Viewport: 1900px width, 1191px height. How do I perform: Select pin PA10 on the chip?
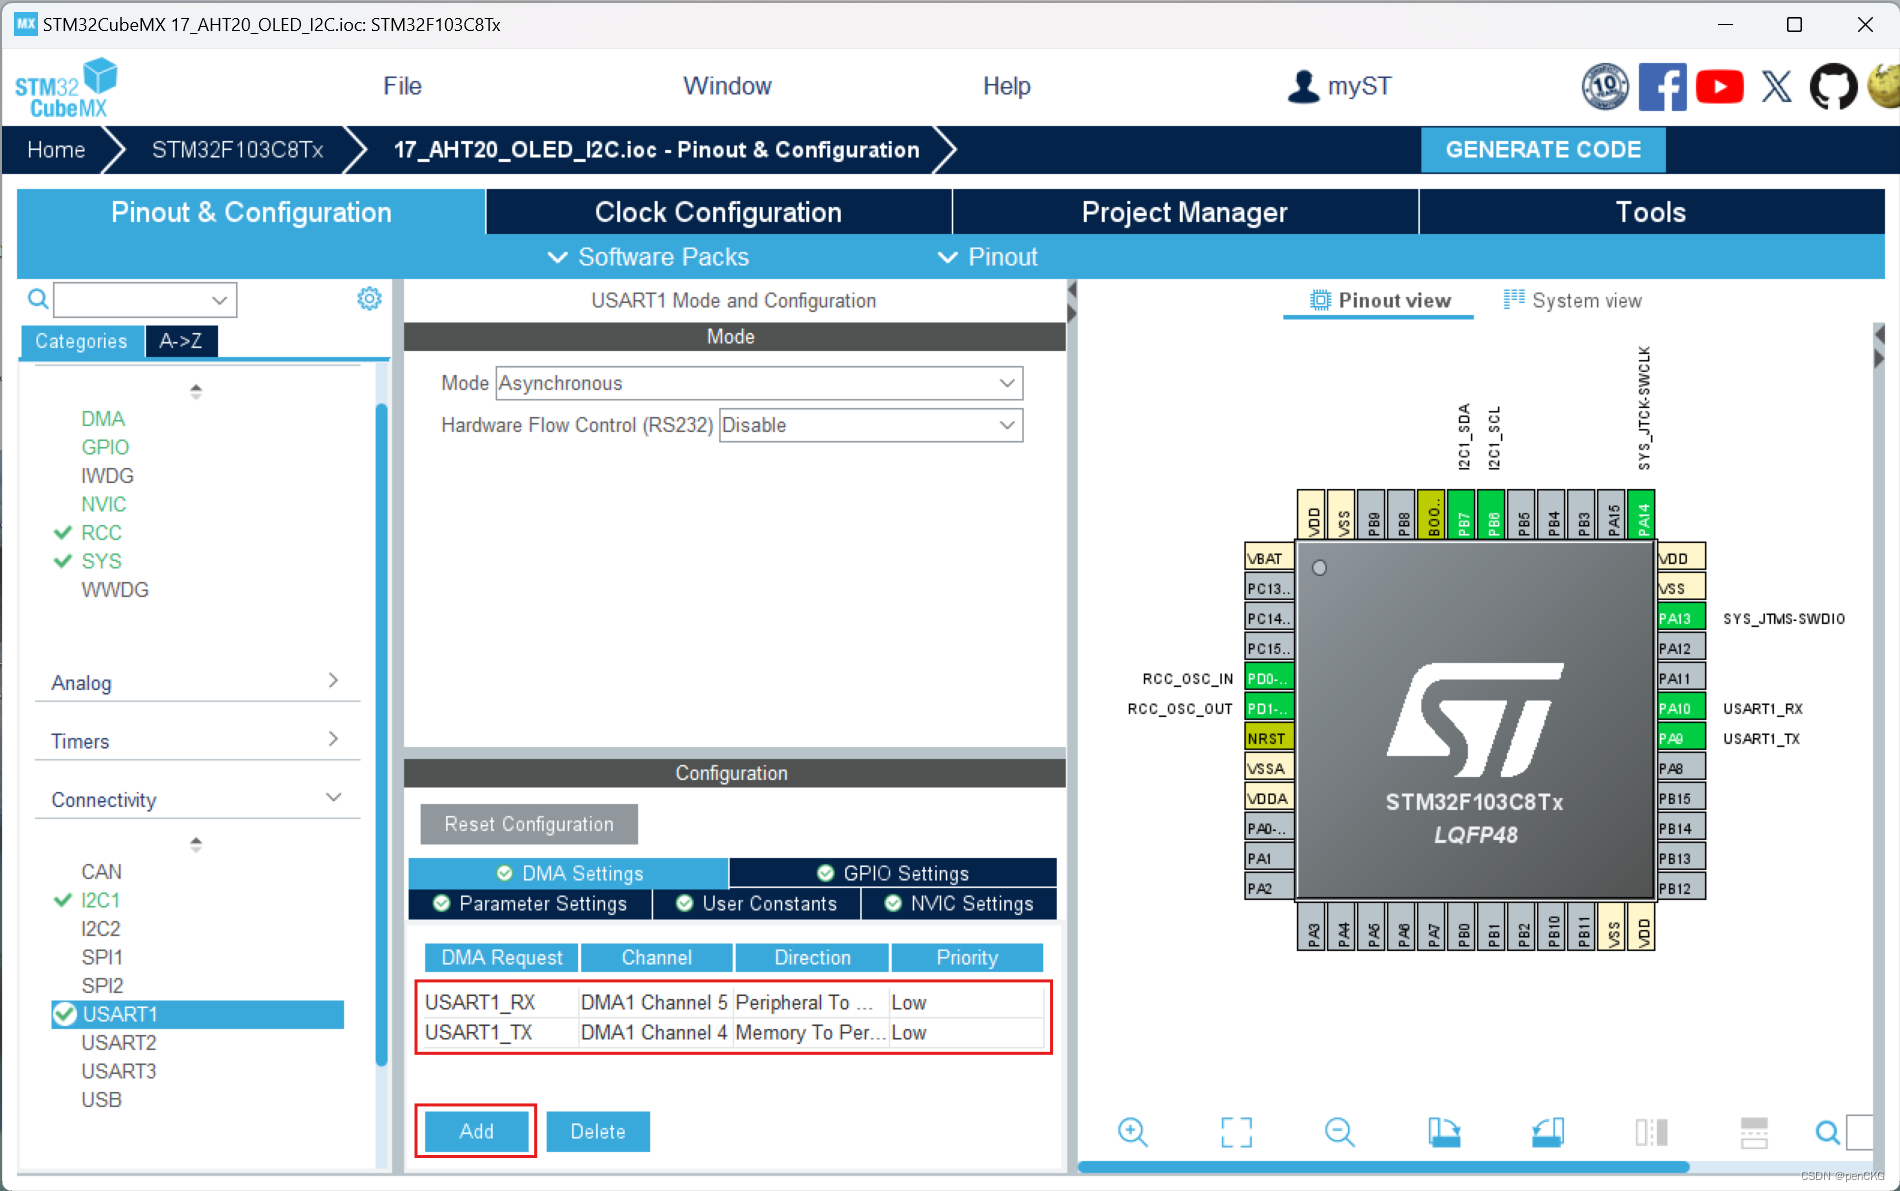[1681, 708]
